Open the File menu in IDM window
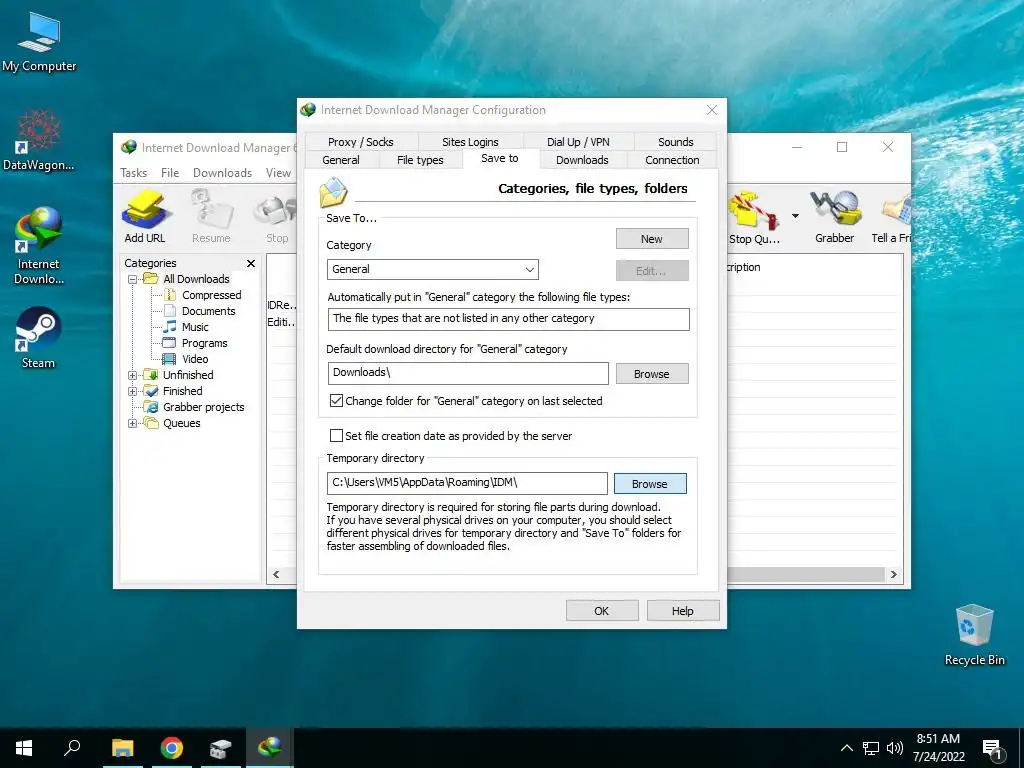Image resolution: width=1024 pixels, height=768 pixels. coord(170,172)
